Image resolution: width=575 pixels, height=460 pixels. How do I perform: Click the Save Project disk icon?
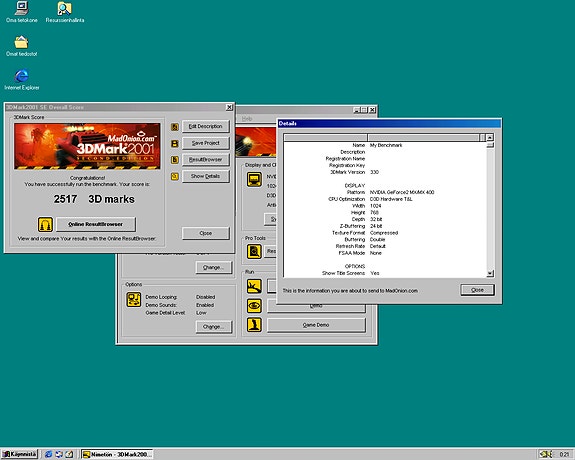pyautogui.click(x=175, y=143)
